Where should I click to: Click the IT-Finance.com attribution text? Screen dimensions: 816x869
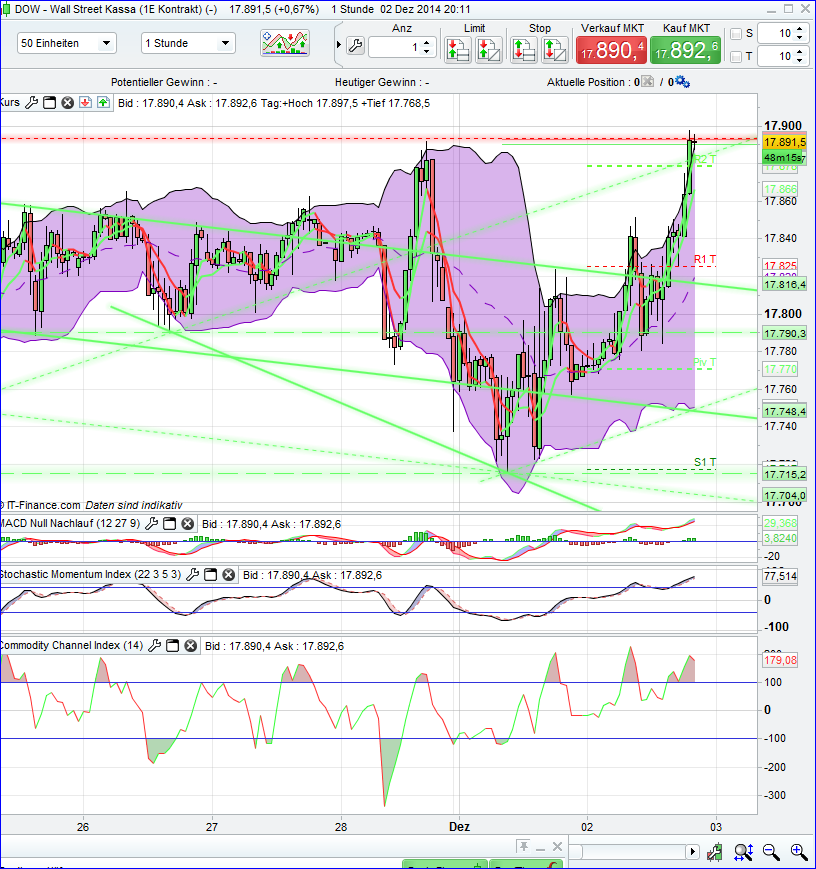click(42, 503)
